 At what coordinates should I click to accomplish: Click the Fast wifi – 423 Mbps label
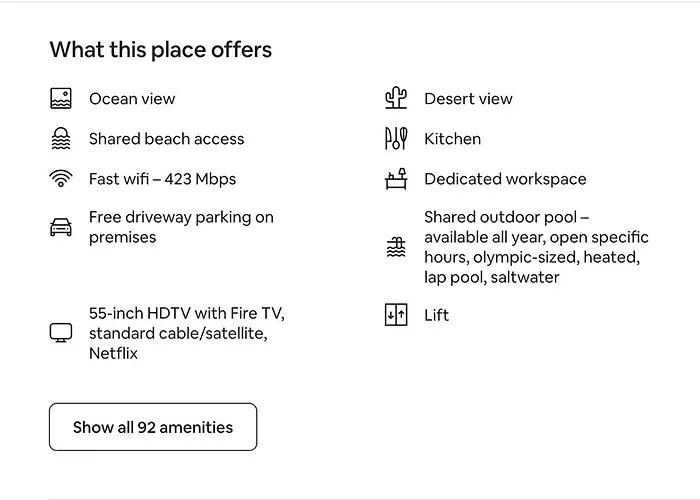click(162, 179)
